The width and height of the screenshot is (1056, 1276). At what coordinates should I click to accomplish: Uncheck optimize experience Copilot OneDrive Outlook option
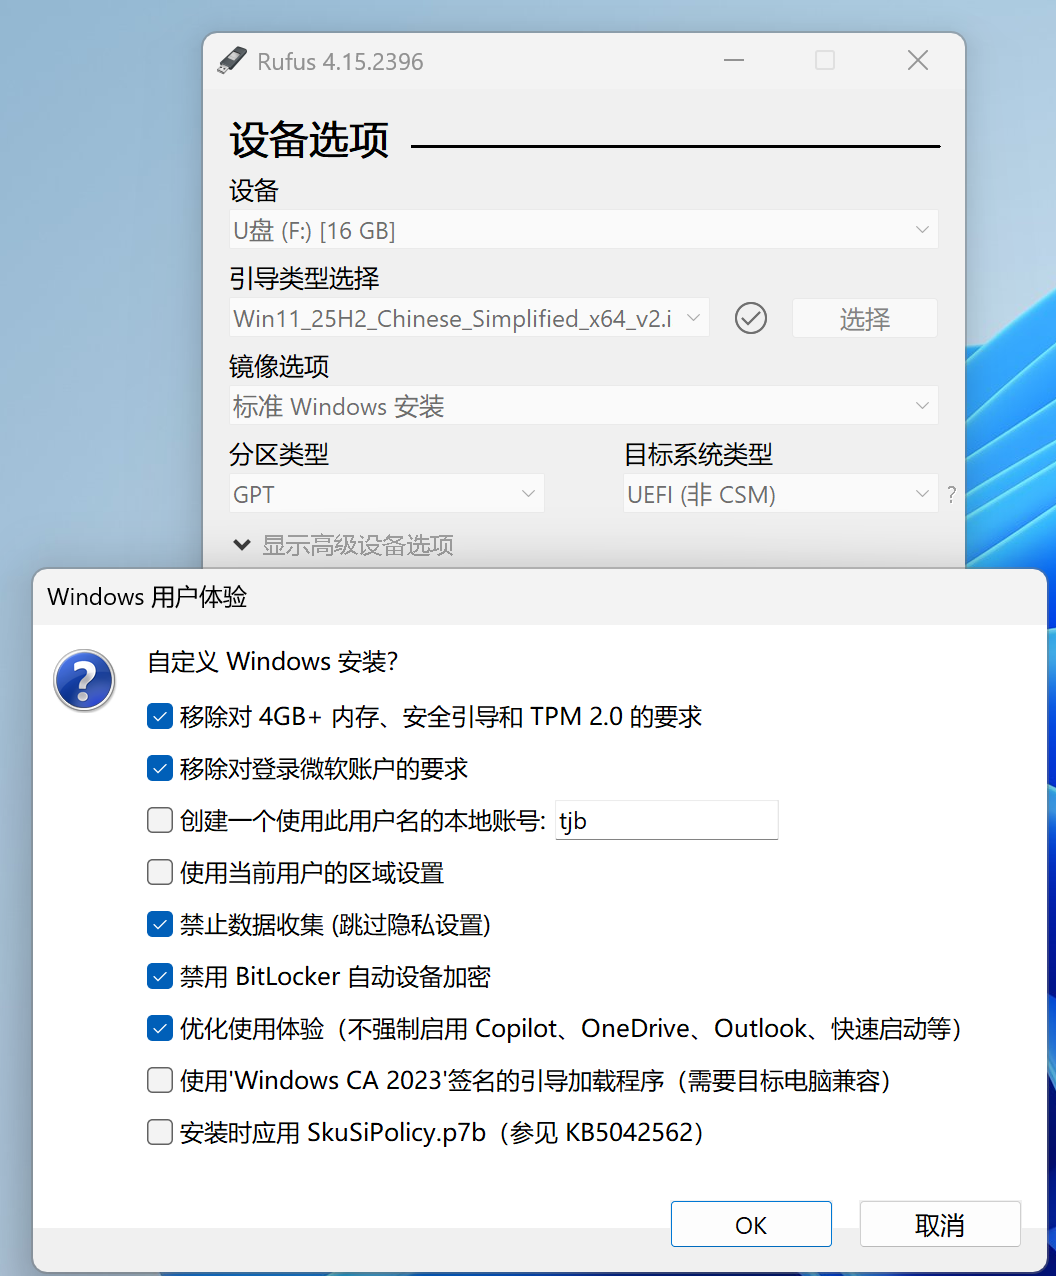tap(160, 1028)
